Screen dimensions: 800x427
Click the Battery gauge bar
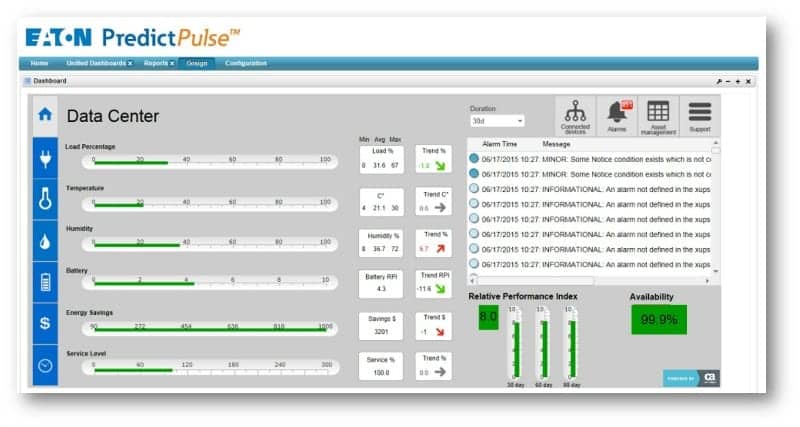click(x=210, y=282)
